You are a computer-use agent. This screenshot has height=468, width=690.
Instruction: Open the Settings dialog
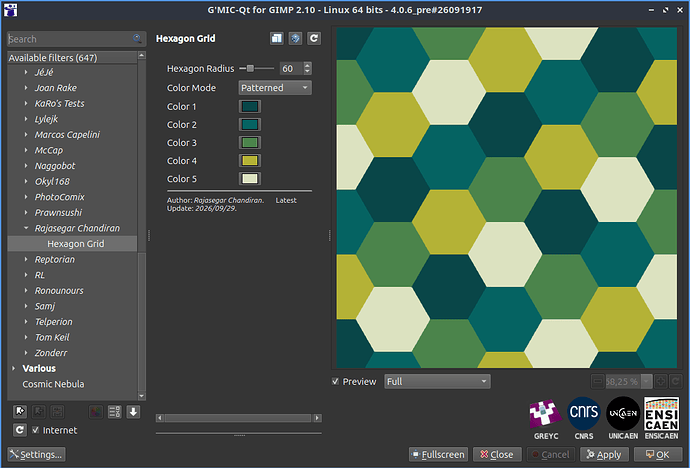click(37, 454)
